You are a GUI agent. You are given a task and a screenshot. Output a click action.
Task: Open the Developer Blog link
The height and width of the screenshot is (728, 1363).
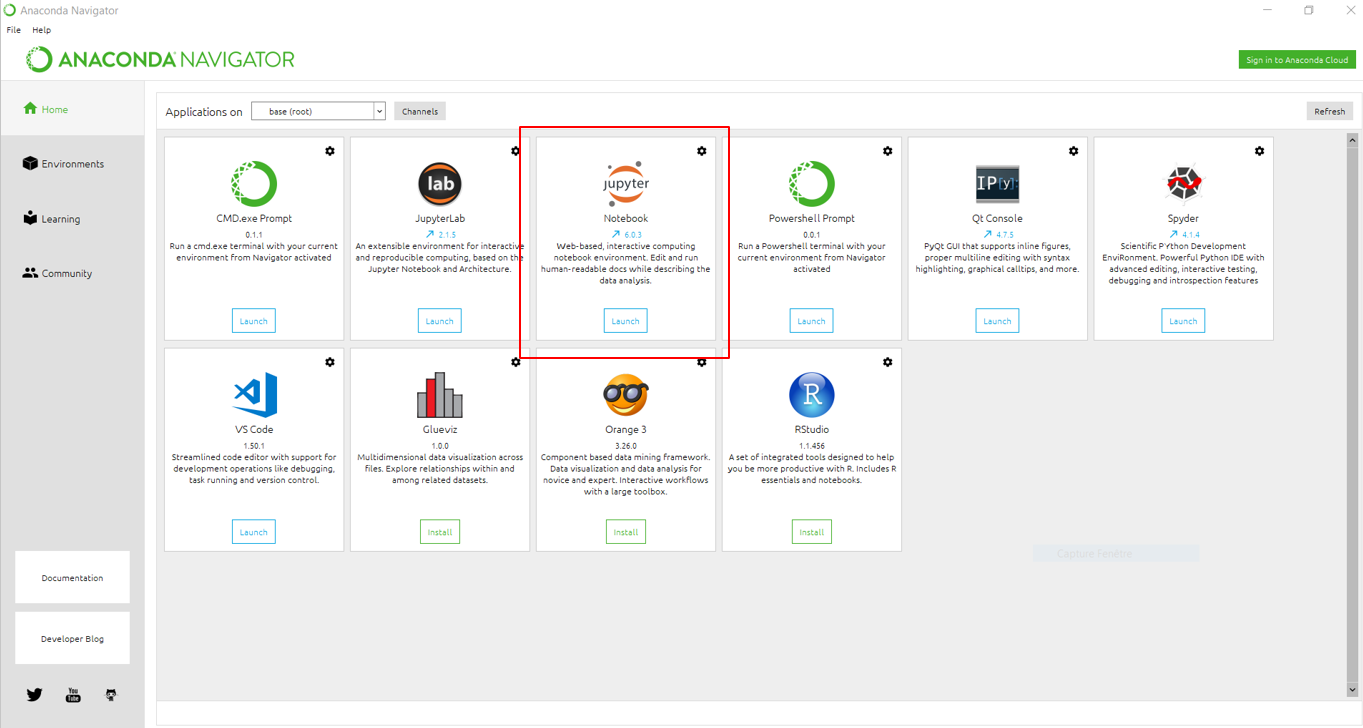tap(72, 638)
